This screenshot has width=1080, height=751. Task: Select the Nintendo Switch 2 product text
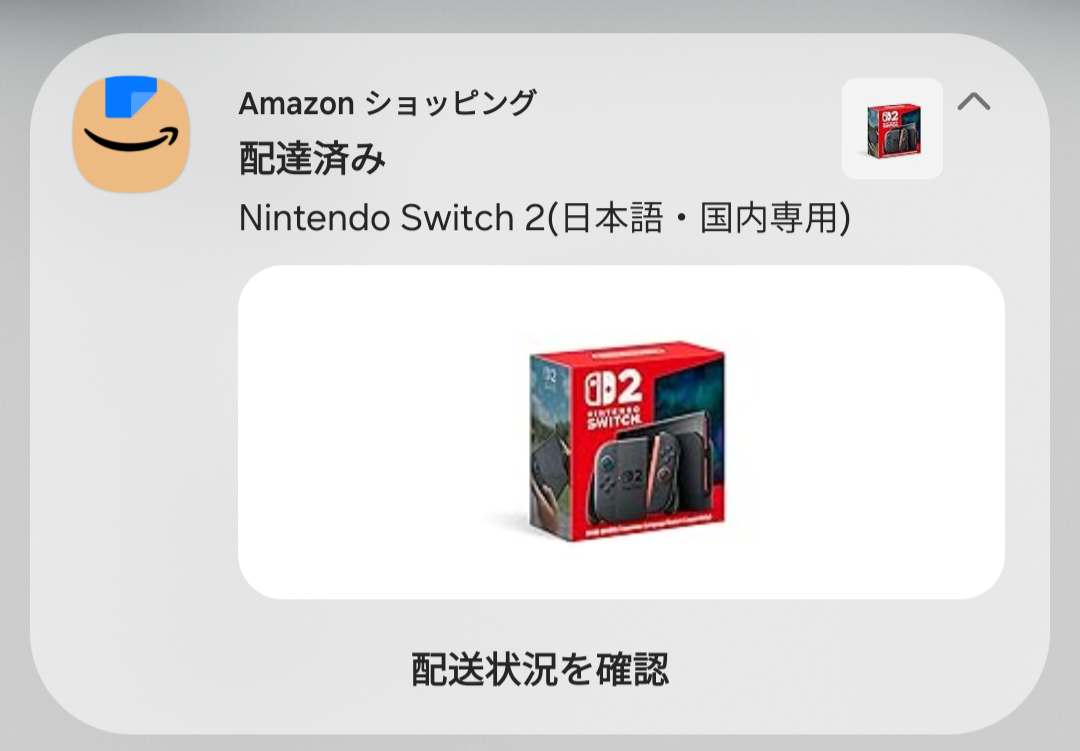(x=544, y=218)
